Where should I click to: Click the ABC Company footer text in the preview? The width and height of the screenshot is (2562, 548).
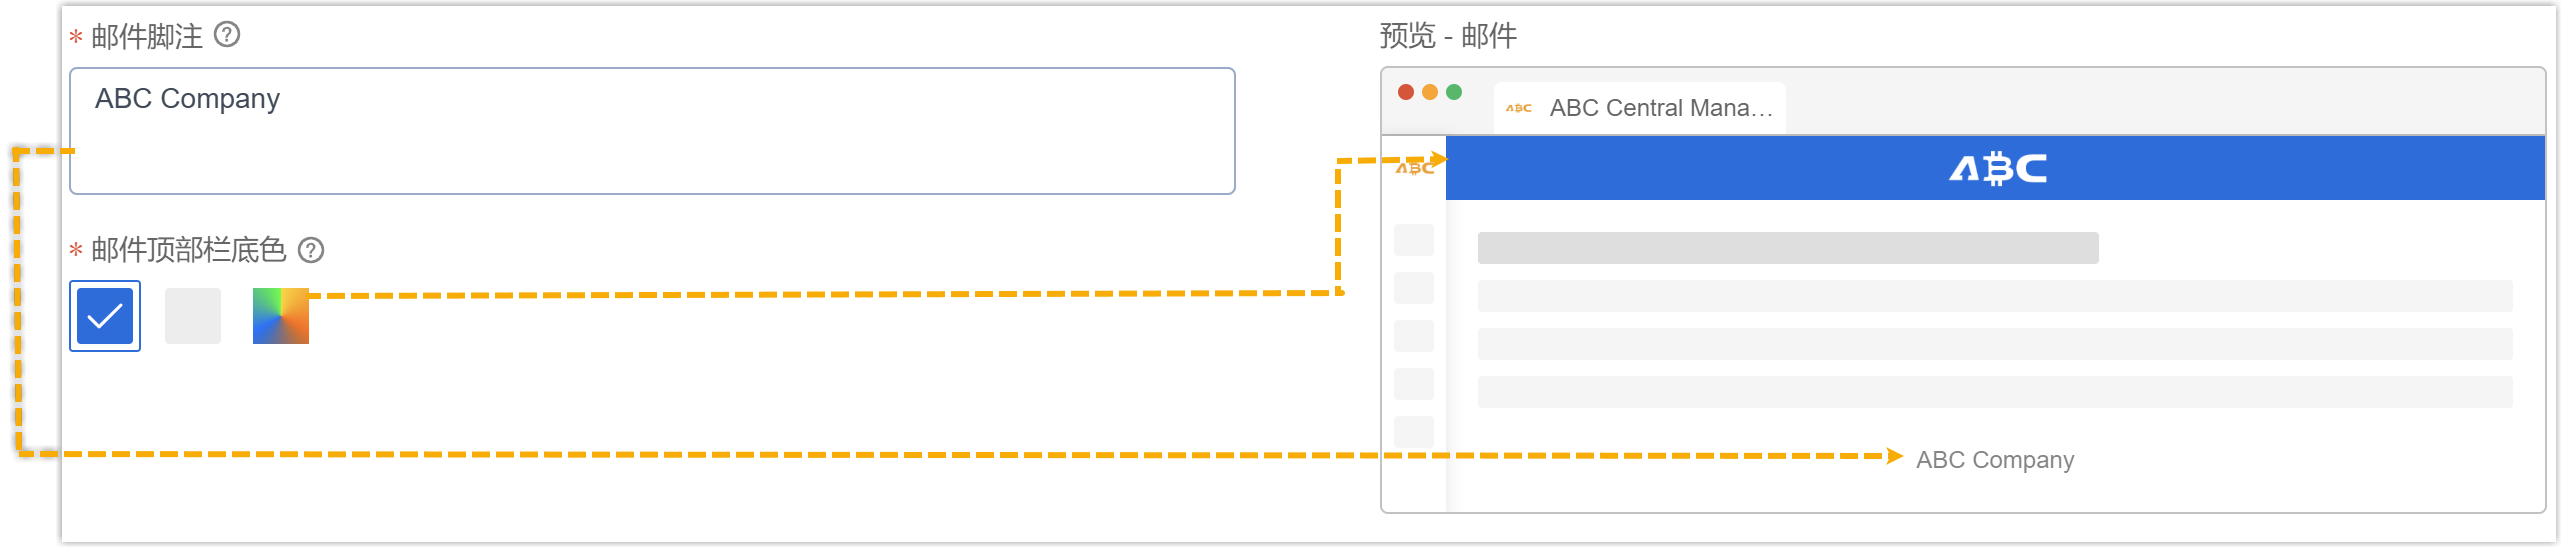click(x=1994, y=460)
